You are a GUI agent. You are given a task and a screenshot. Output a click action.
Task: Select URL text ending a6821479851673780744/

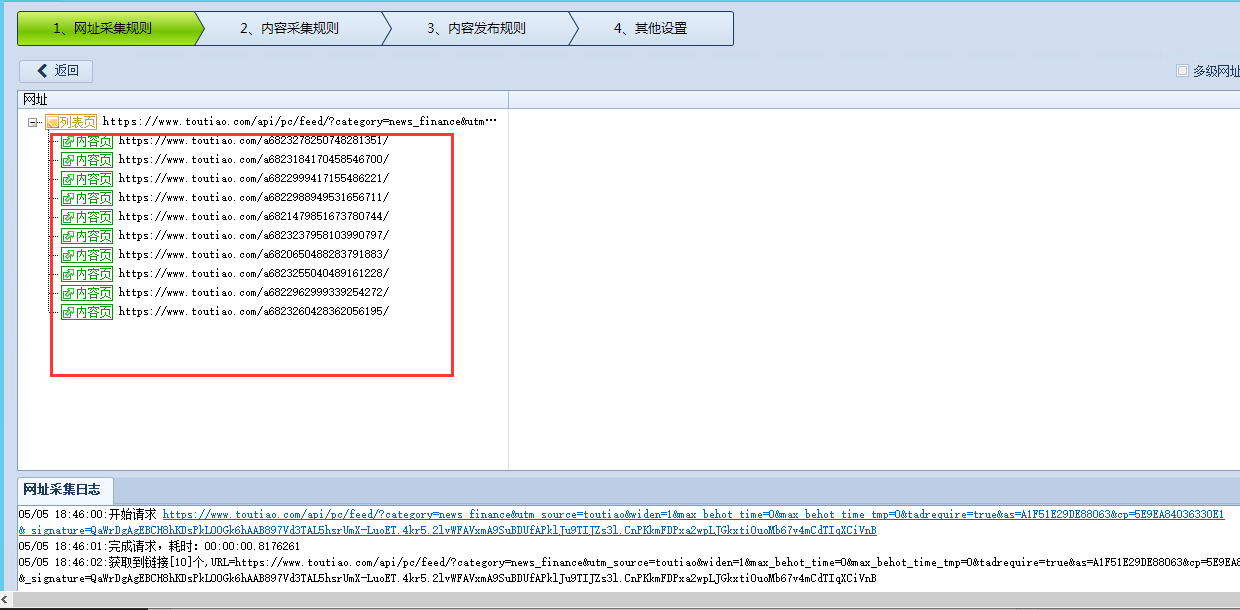(x=254, y=217)
